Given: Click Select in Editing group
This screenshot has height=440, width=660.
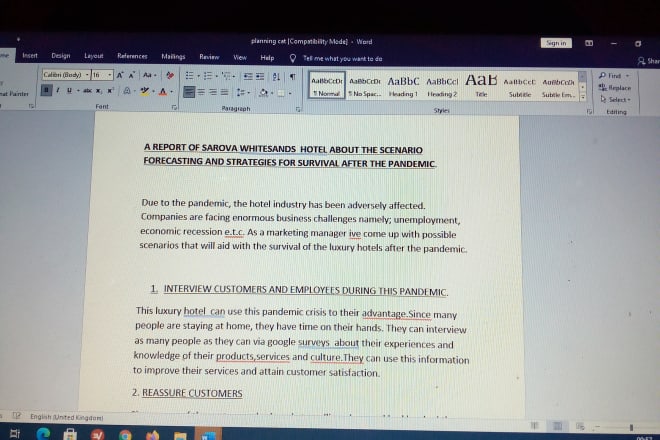Looking at the screenshot, I should [x=615, y=100].
